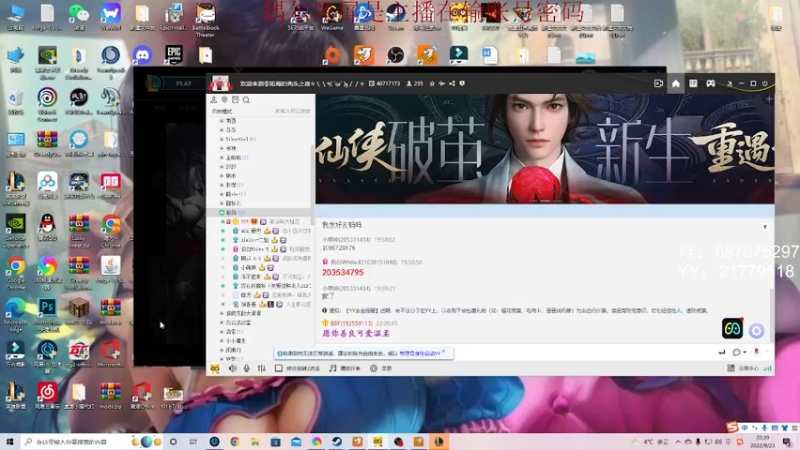Open the blue settings gear in chat
The width and height of the screenshot is (800, 450).
coord(756,331)
